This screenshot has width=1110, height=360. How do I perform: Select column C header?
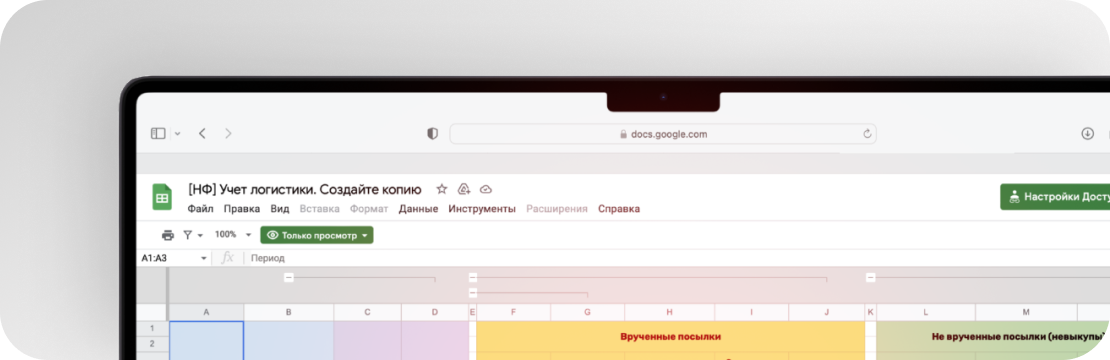tap(367, 312)
